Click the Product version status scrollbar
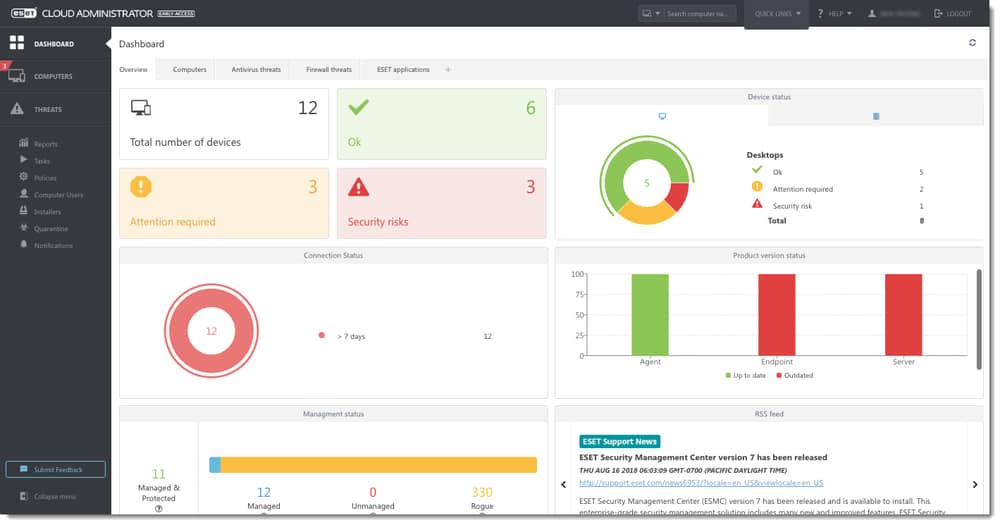 point(979,319)
